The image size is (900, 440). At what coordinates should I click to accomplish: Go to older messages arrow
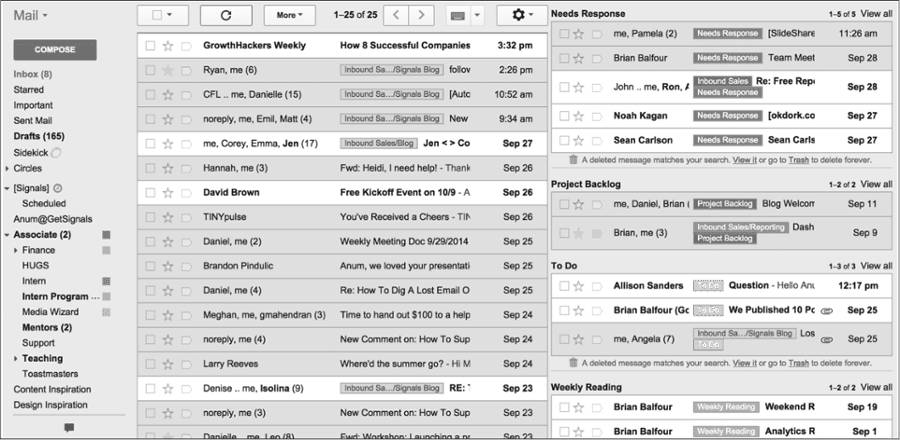421,15
